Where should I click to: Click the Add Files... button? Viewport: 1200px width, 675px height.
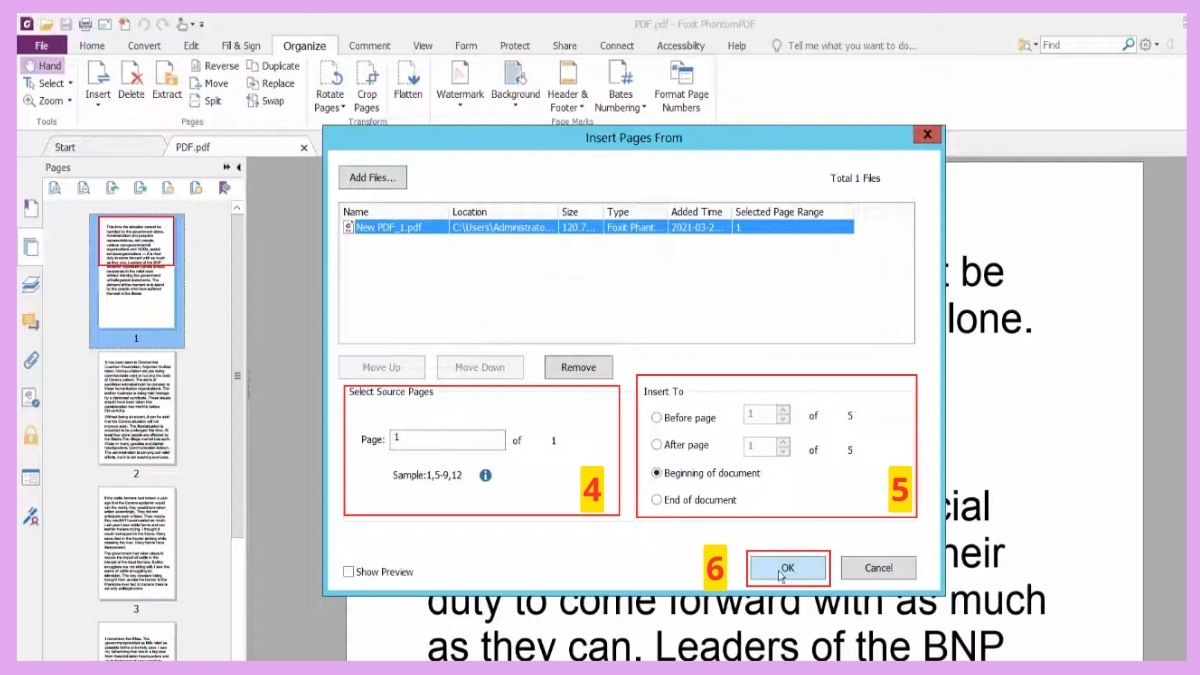[x=372, y=178]
